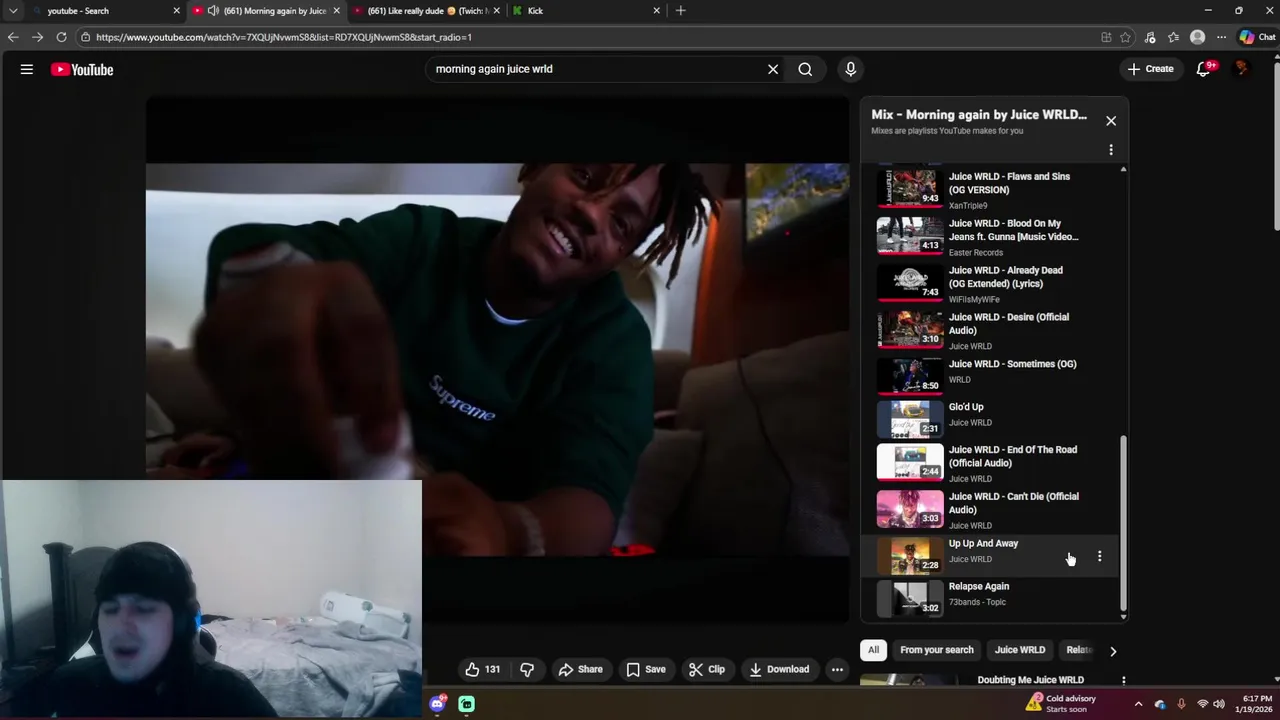The image size is (1280, 720).
Task: Like the video (131 likes)
Action: (x=483, y=669)
